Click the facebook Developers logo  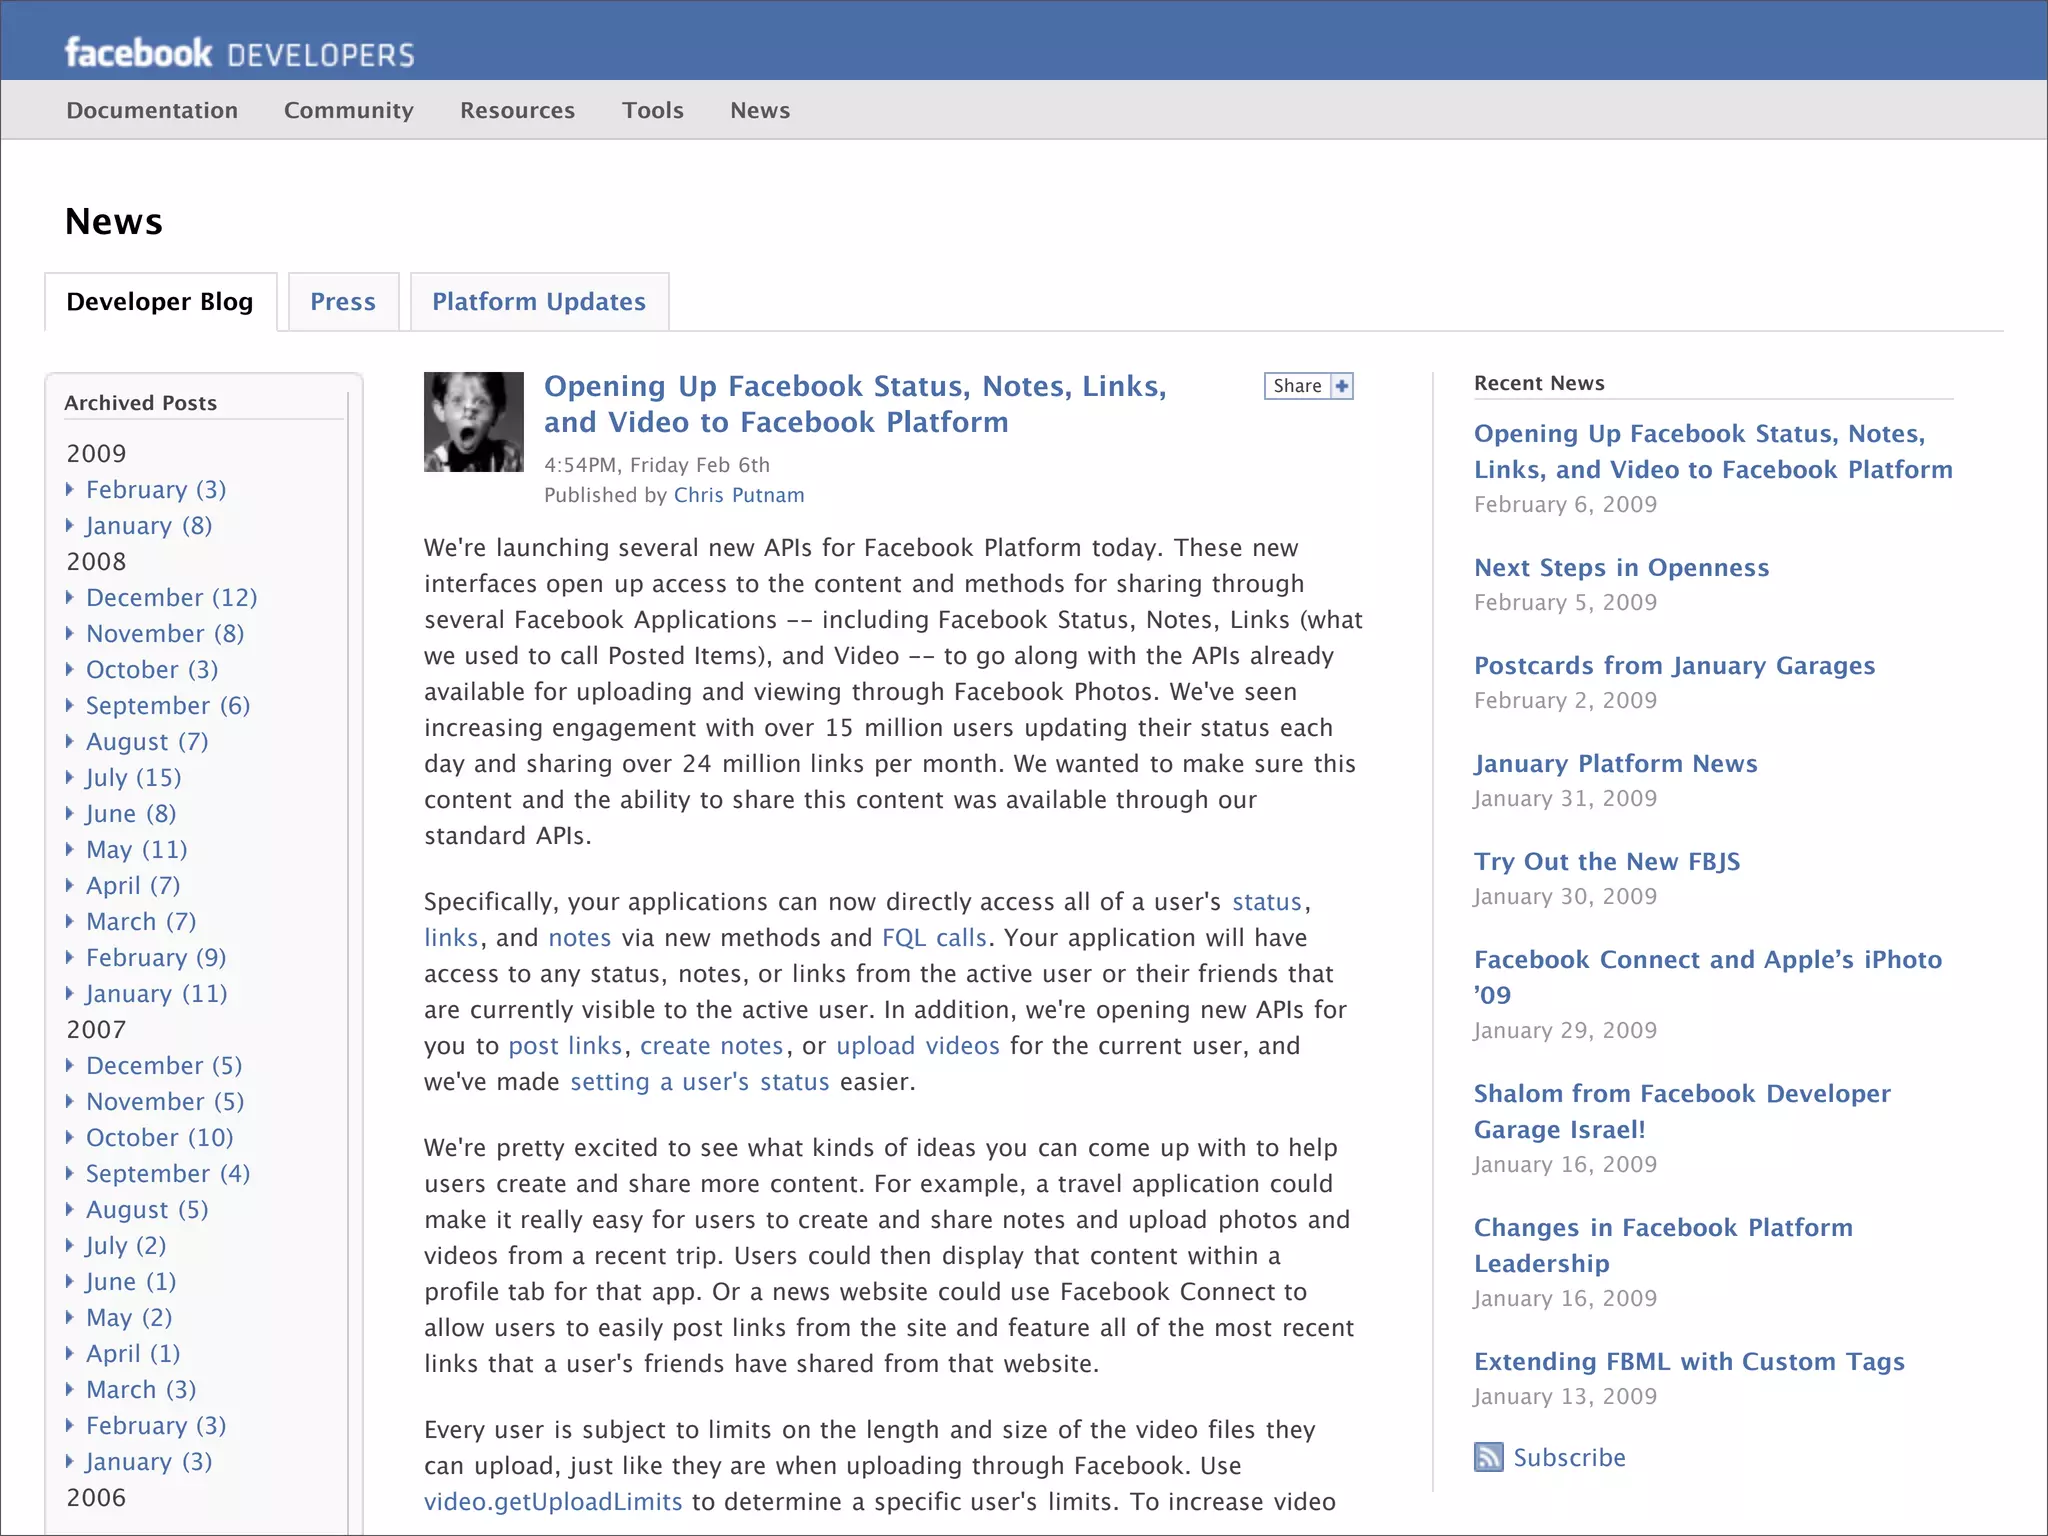coord(239,53)
